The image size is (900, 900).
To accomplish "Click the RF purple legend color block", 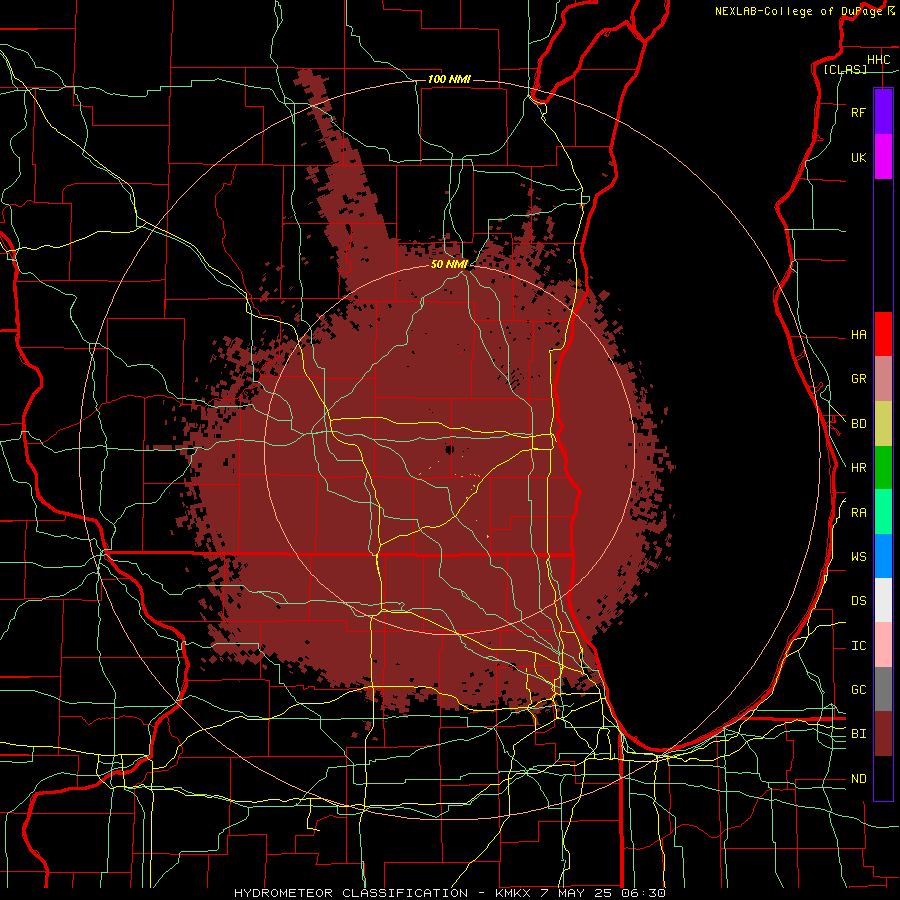I will pyautogui.click(x=883, y=112).
